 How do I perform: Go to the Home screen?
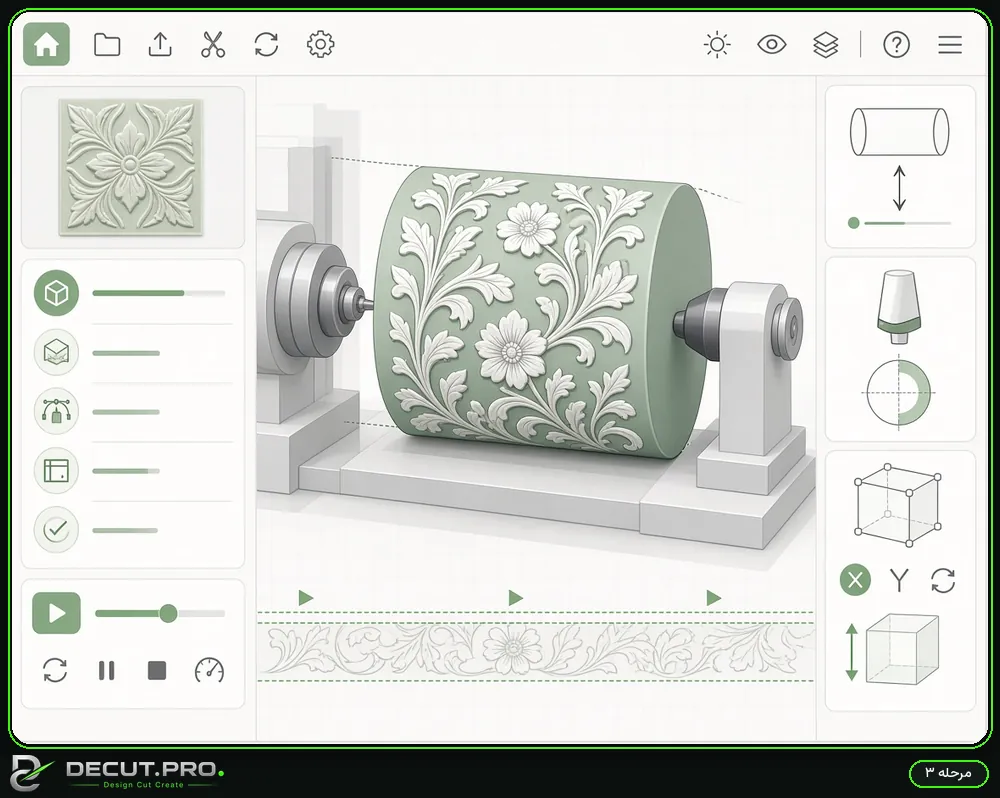(47, 45)
